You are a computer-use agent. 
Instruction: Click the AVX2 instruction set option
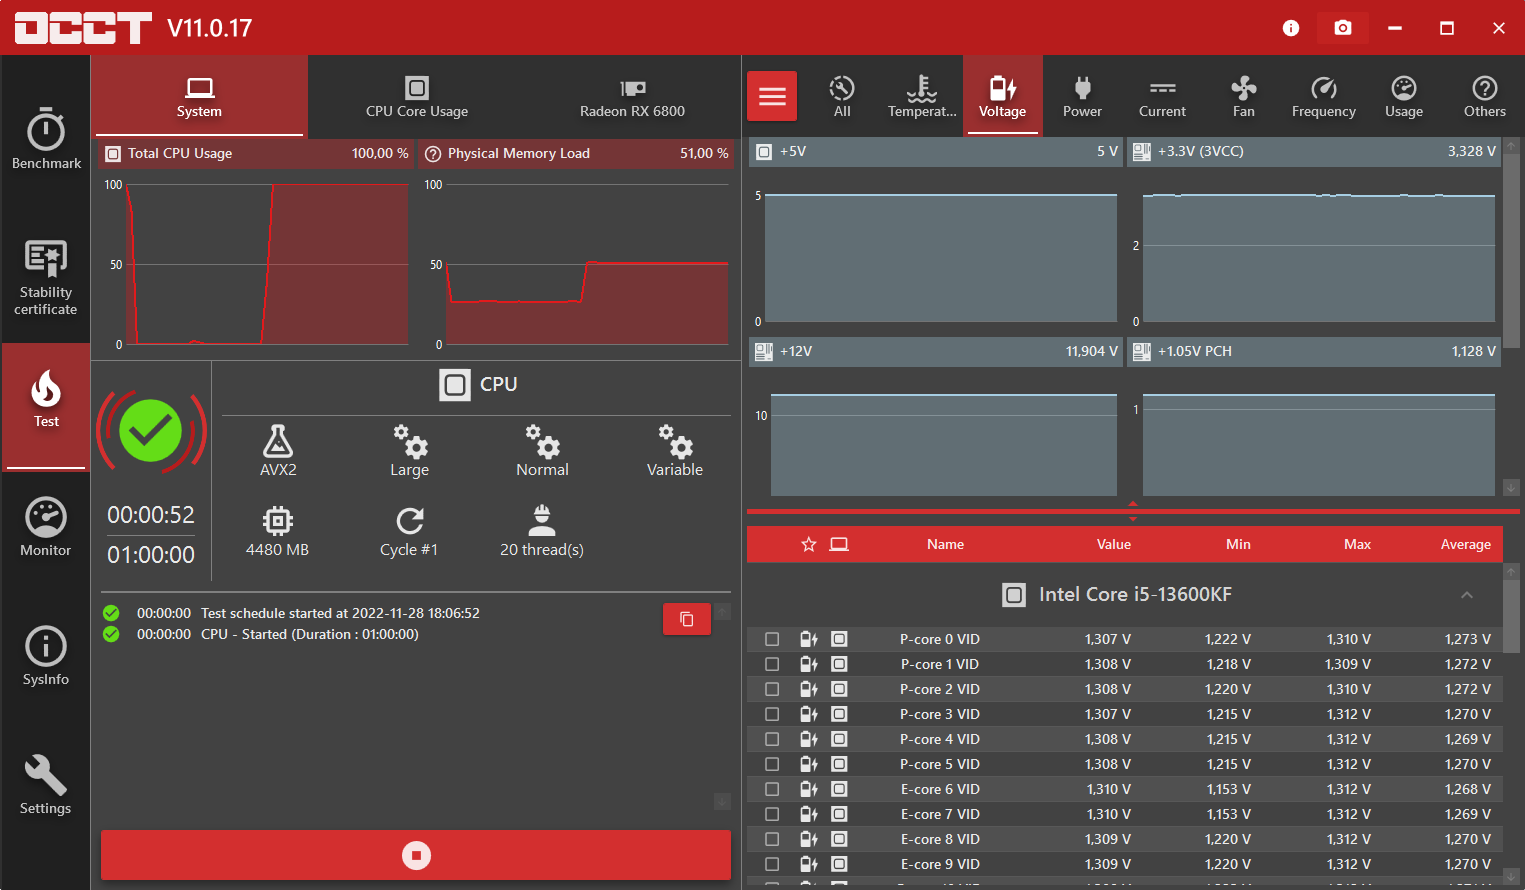278,451
